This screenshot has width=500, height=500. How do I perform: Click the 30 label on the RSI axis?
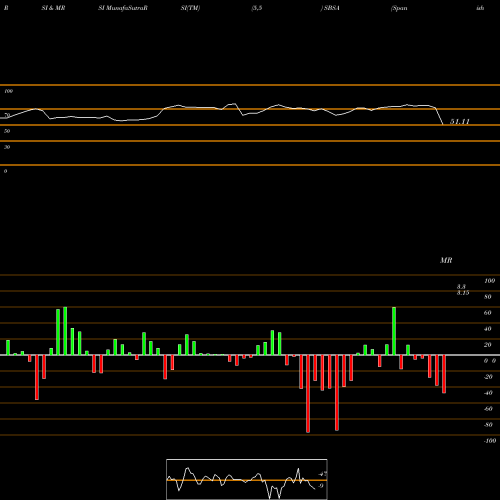(7, 147)
